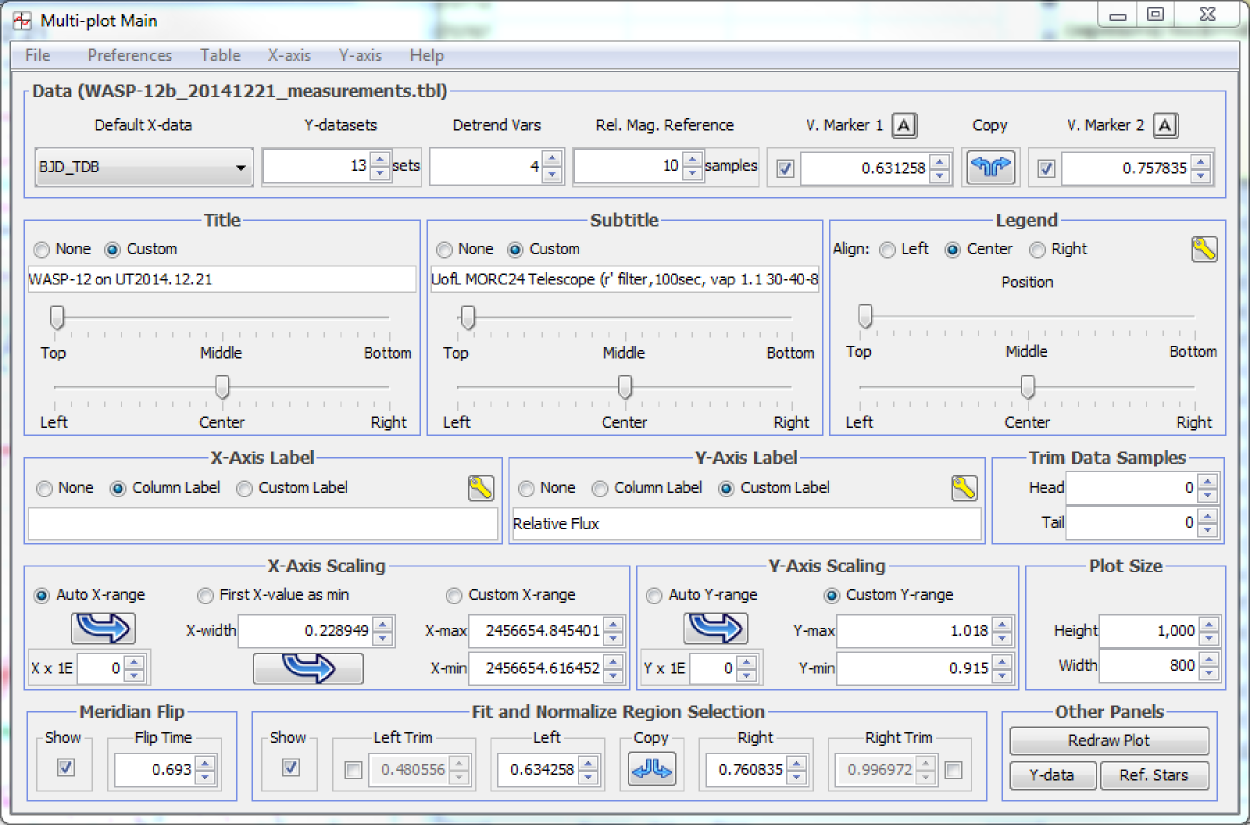Open the Y-axis menu

click(360, 55)
